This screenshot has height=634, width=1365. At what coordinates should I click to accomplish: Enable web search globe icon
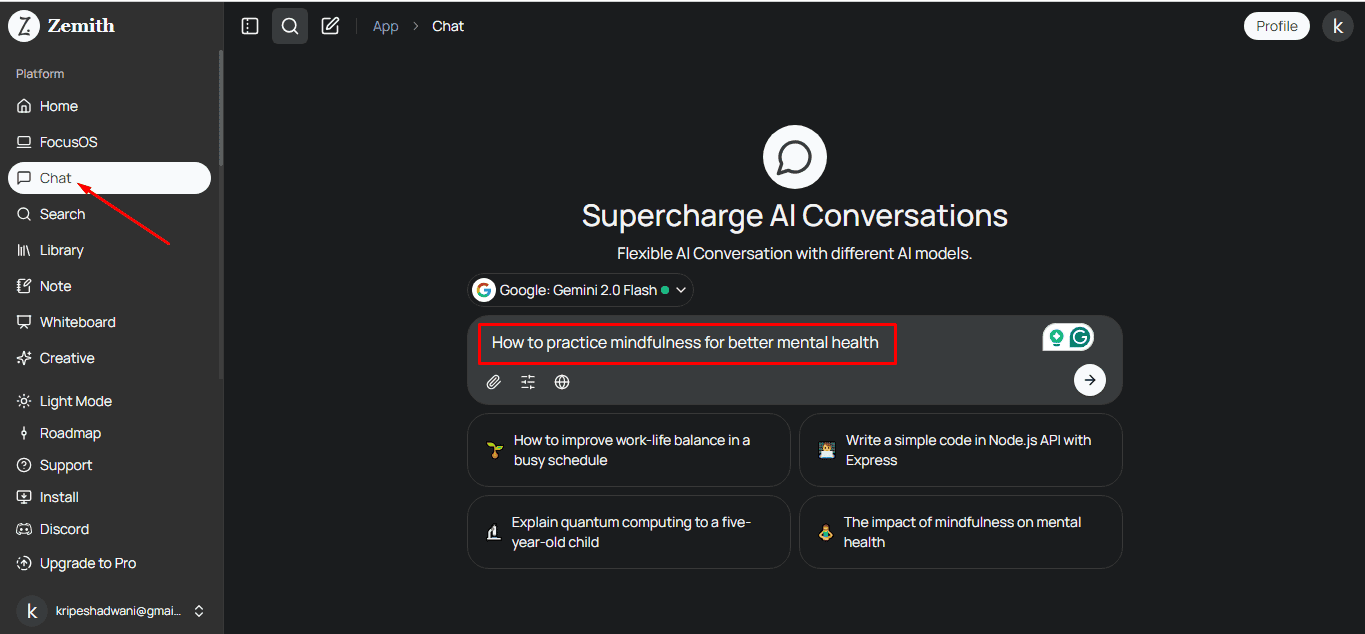[562, 382]
